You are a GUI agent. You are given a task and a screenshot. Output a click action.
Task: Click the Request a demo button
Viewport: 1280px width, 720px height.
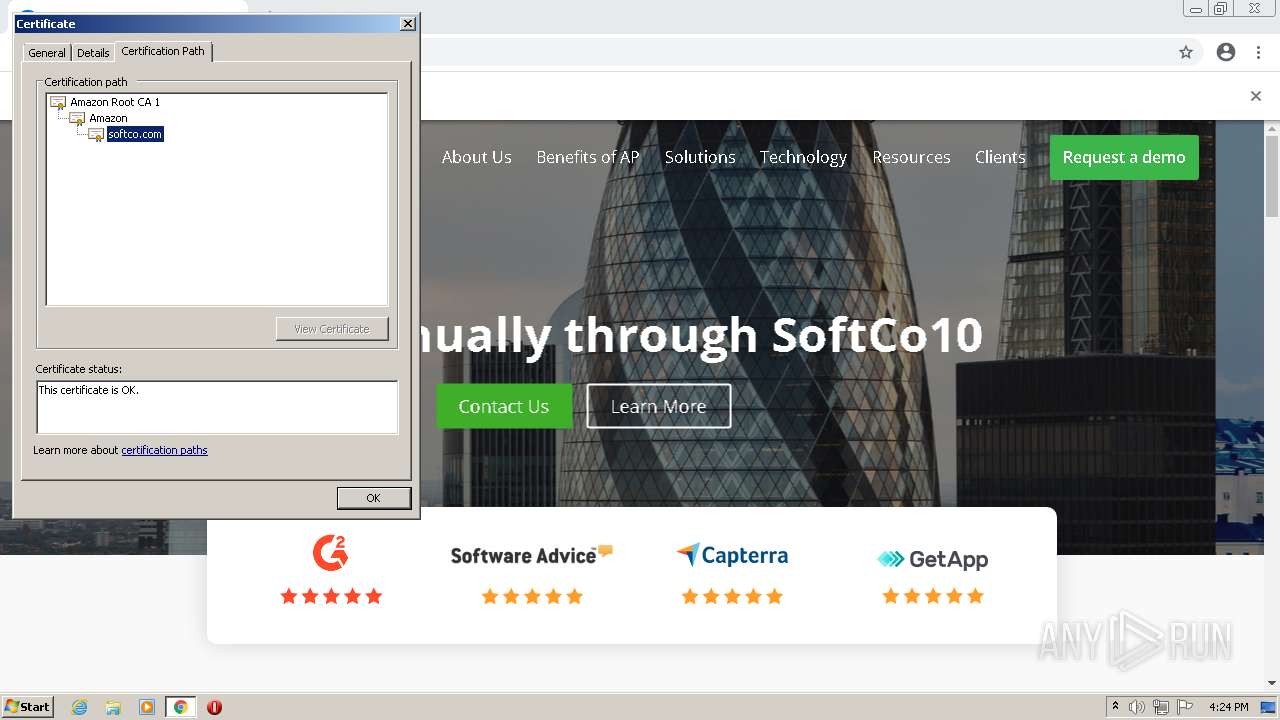pyautogui.click(x=1124, y=157)
